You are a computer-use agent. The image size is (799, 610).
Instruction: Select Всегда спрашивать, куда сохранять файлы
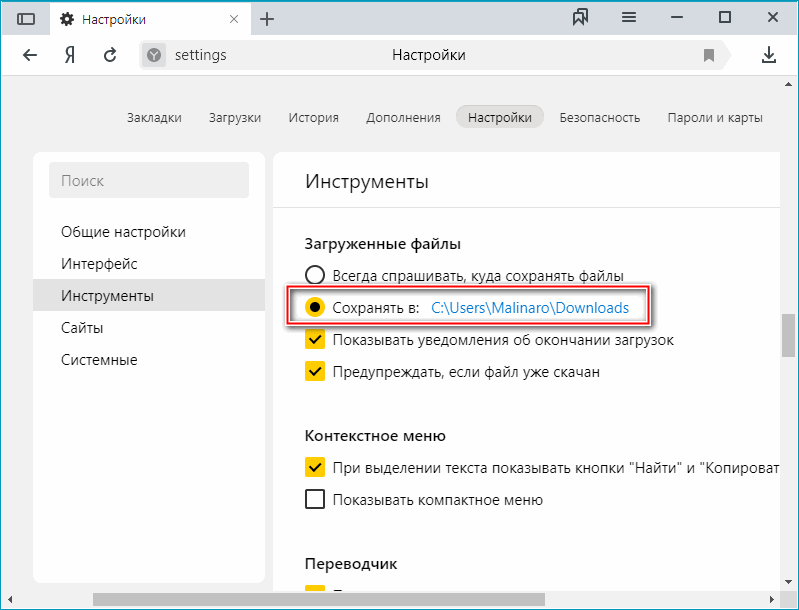tap(314, 275)
